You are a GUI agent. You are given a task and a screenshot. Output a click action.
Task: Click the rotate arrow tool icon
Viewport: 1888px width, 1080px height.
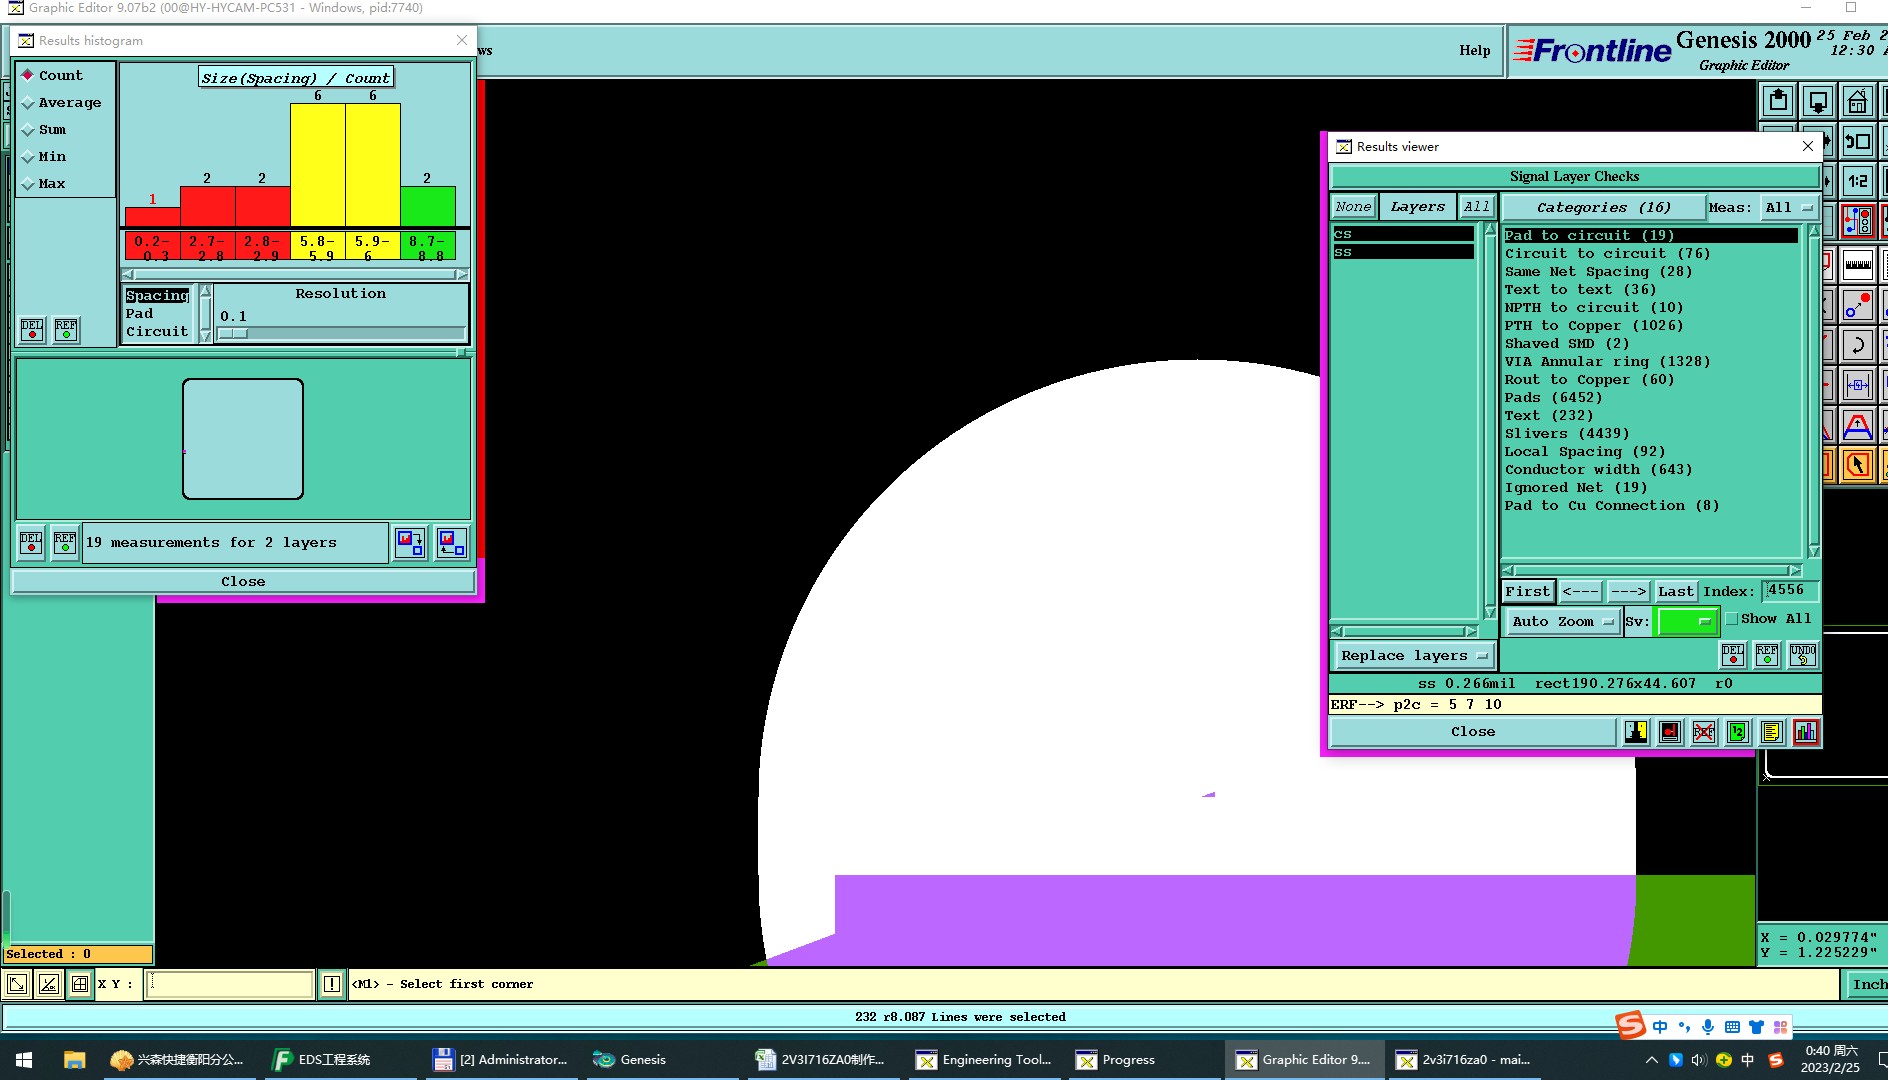point(1858,345)
